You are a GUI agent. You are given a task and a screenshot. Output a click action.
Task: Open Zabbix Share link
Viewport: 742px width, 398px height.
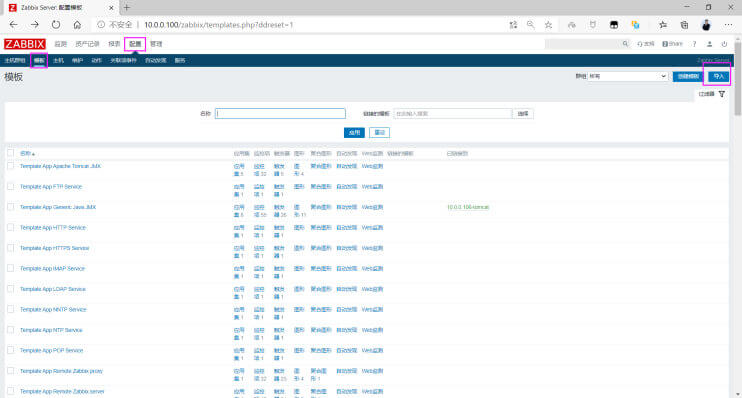(672, 44)
